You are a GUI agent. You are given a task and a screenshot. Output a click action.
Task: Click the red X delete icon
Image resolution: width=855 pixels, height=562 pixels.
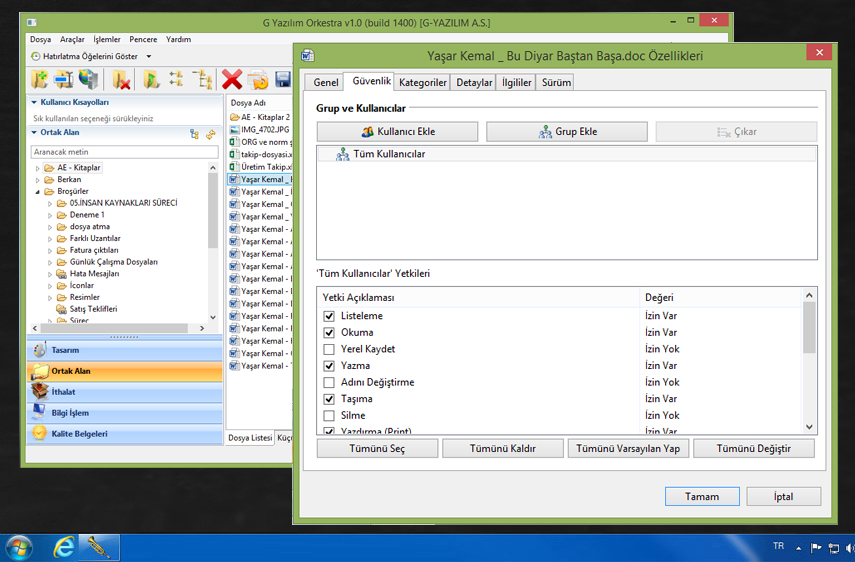232,80
